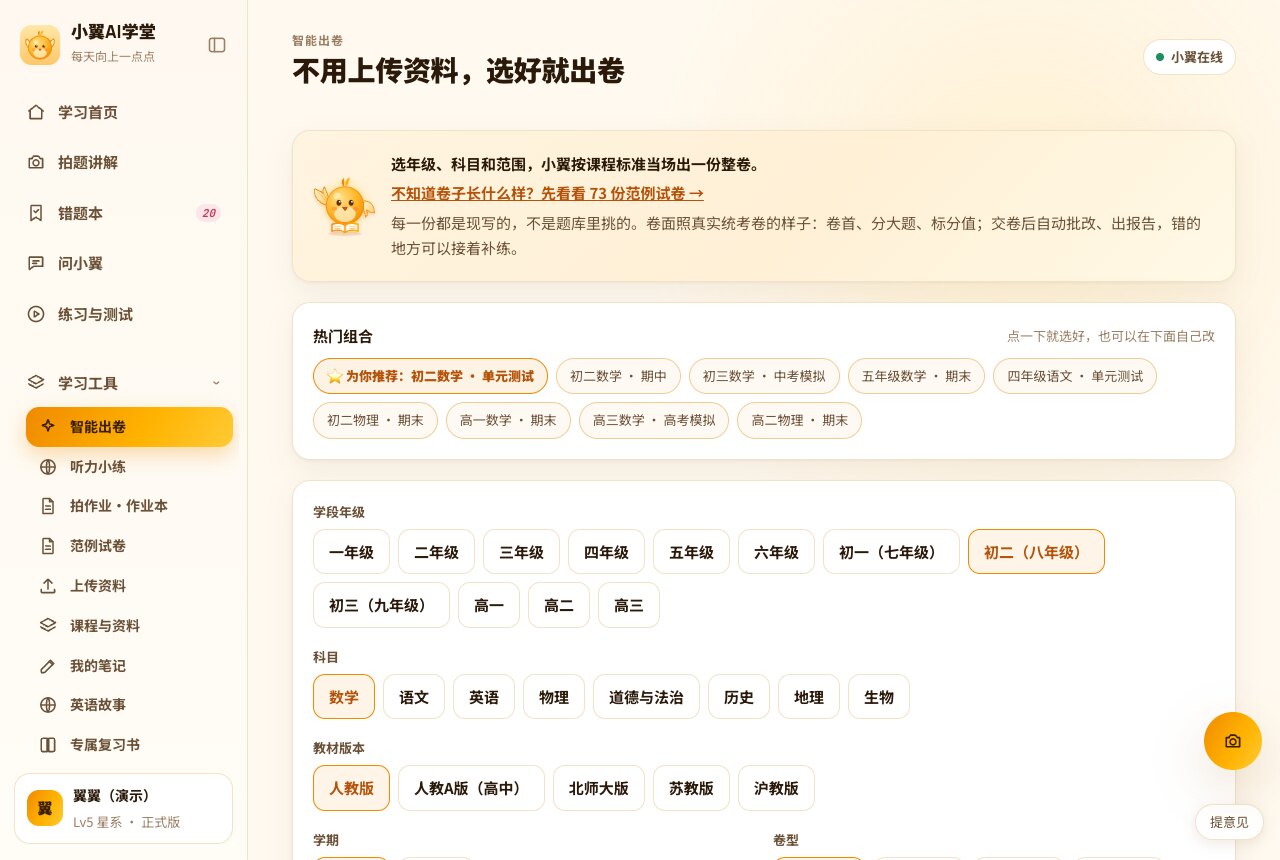
Task: Click the 提意见 feedback button
Action: pos(1229,822)
